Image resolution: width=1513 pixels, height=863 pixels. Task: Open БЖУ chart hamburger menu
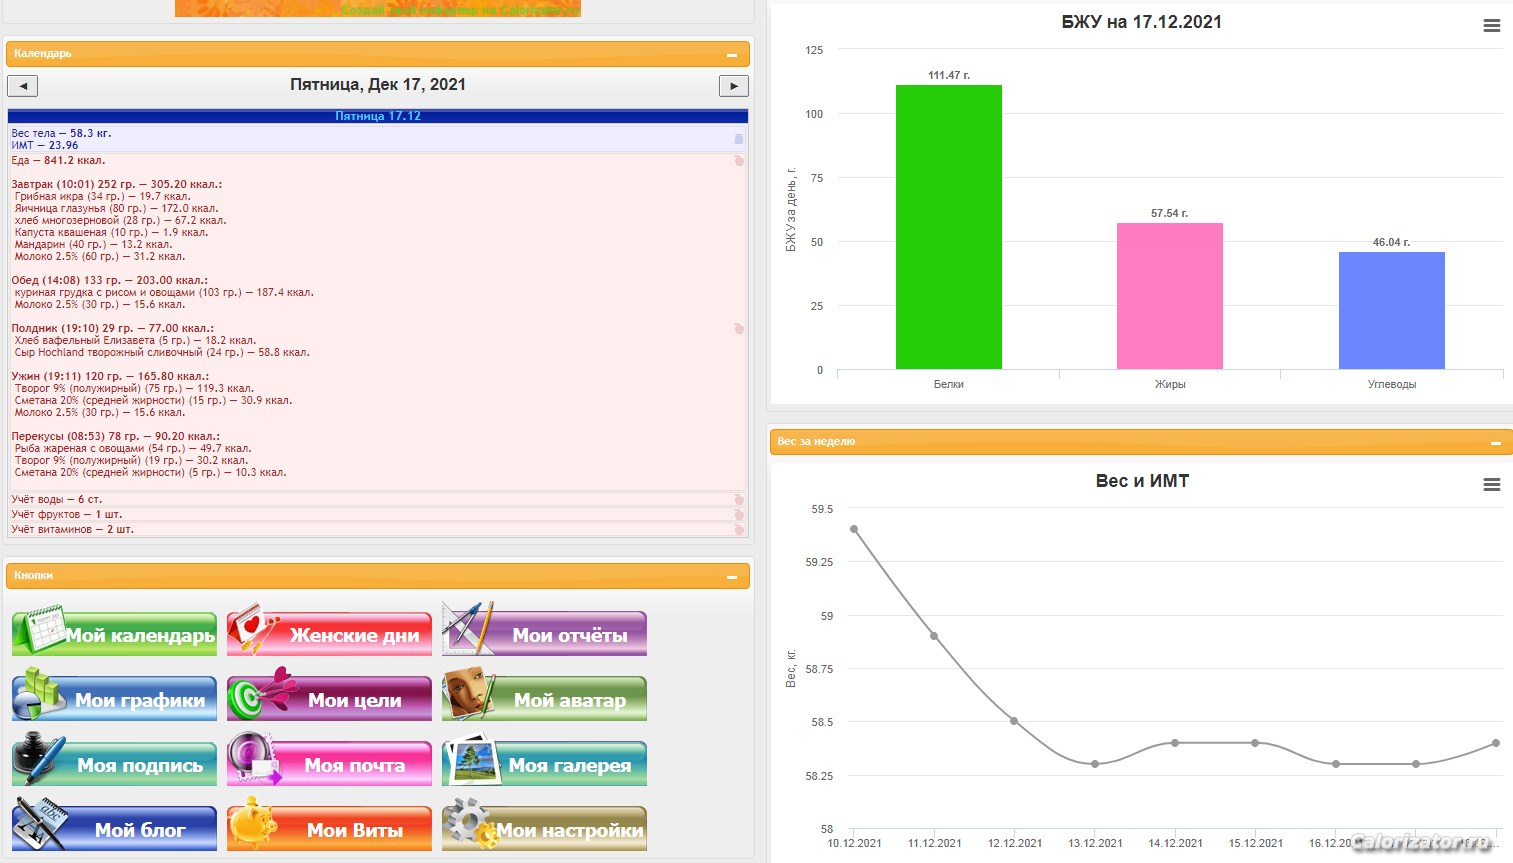(x=1491, y=26)
